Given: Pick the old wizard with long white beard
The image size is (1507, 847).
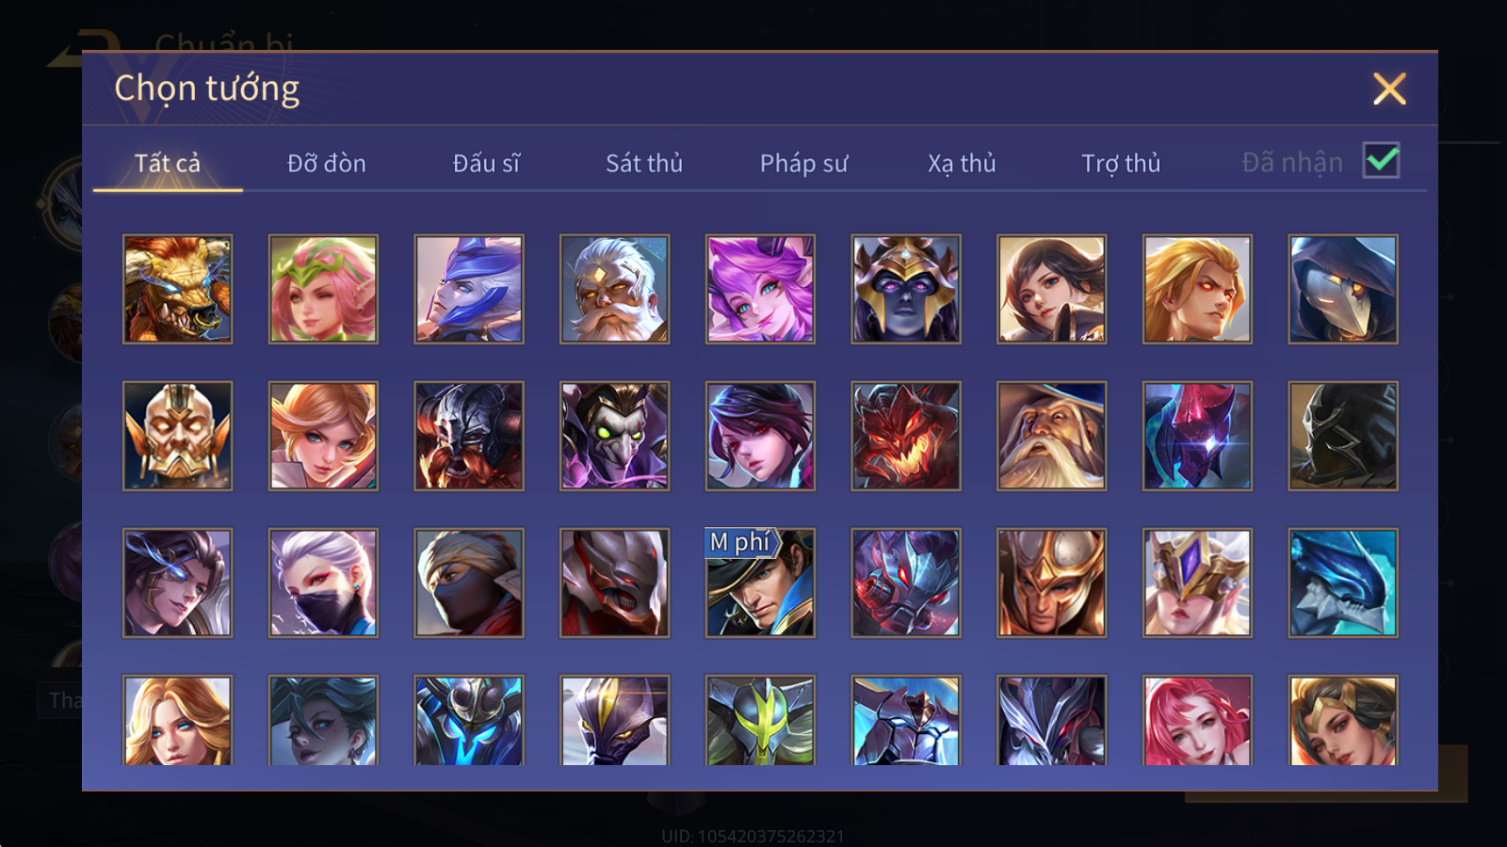Looking at the screenshot, I should [x=1052, y=436].
